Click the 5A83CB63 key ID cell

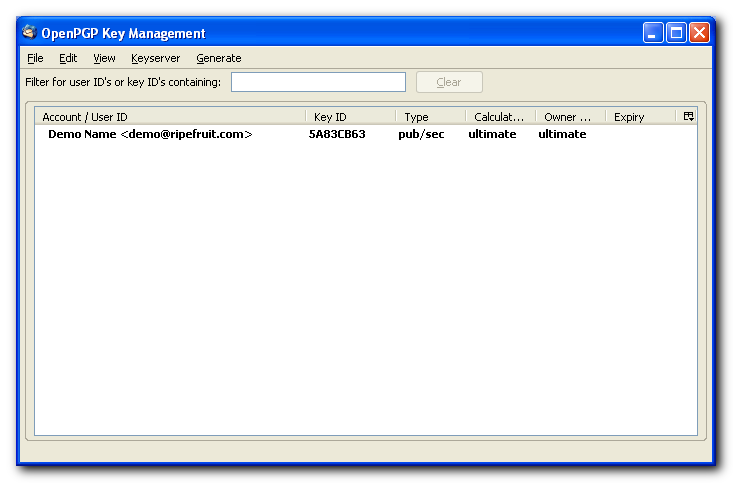pos(337,134)
